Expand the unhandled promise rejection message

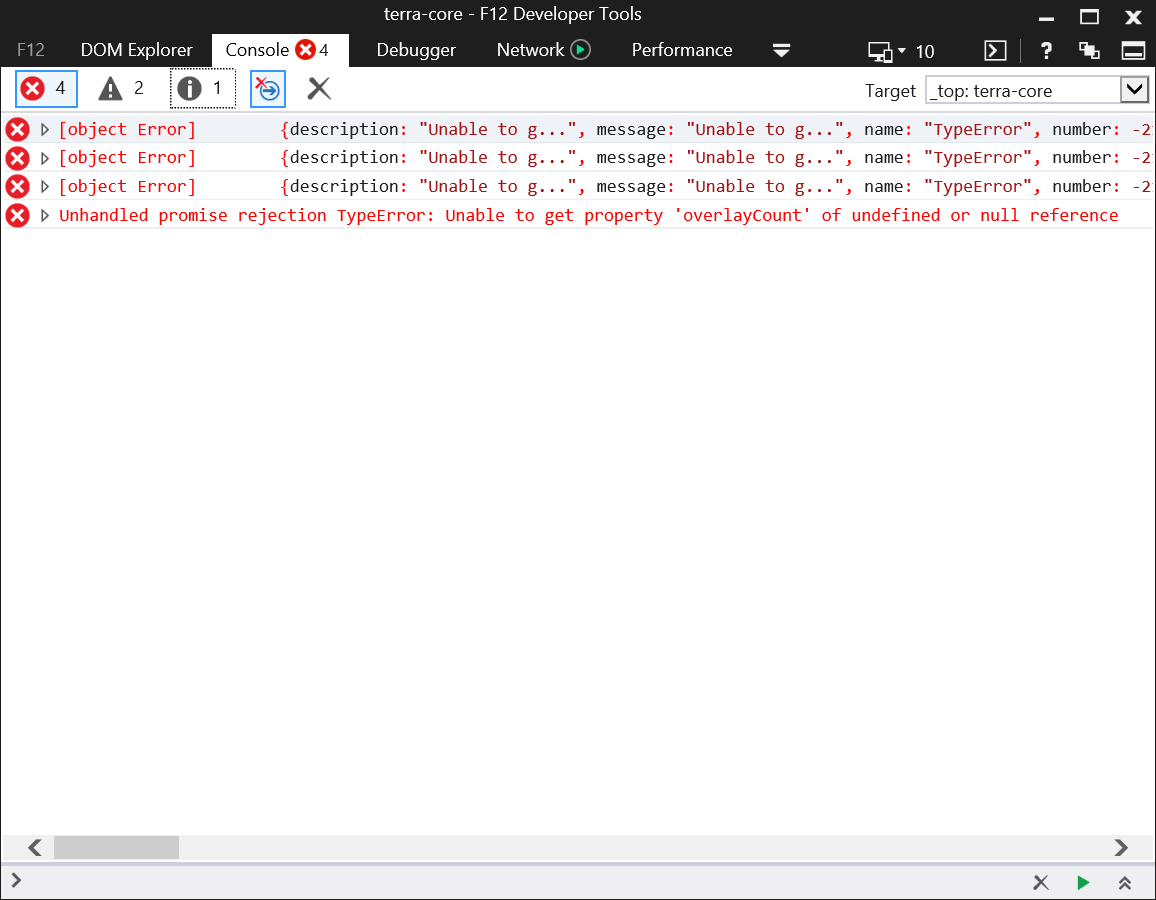tap(43, 215)
